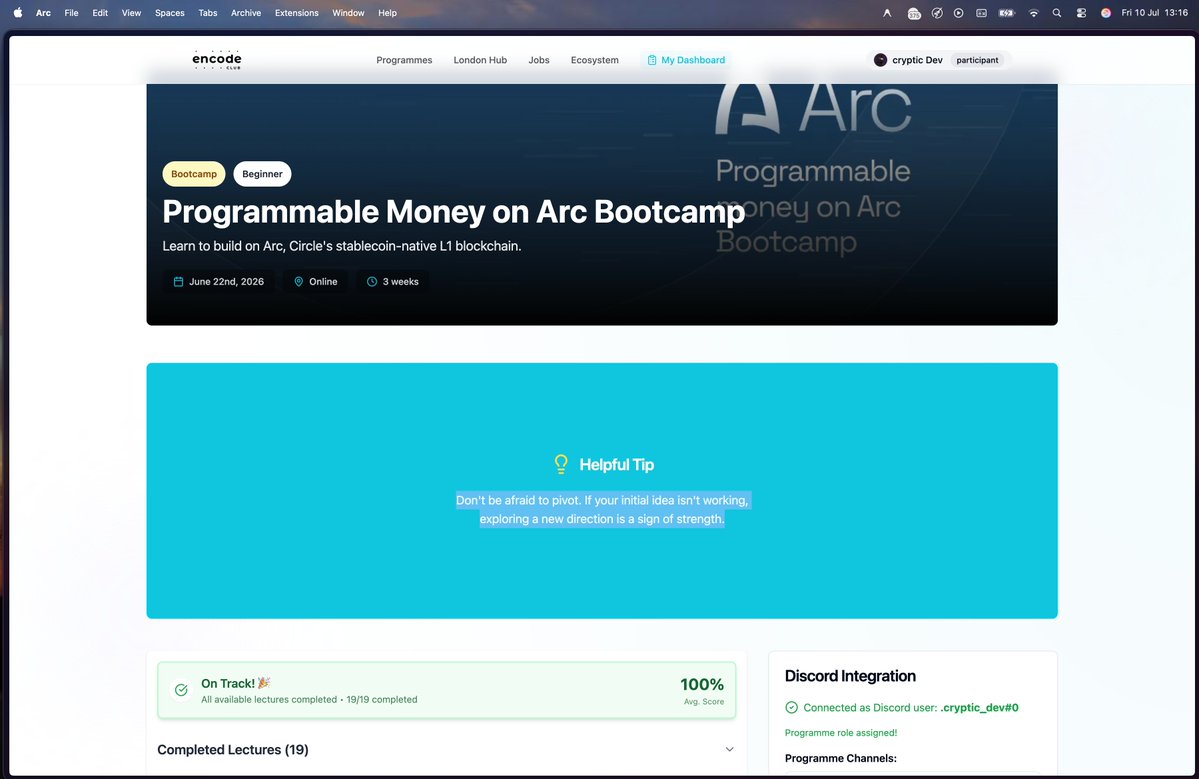1199x779 pixels.
Task: Open Spotlight search in menu bar
Action: pyautogui.click(x=1057, y=13)
